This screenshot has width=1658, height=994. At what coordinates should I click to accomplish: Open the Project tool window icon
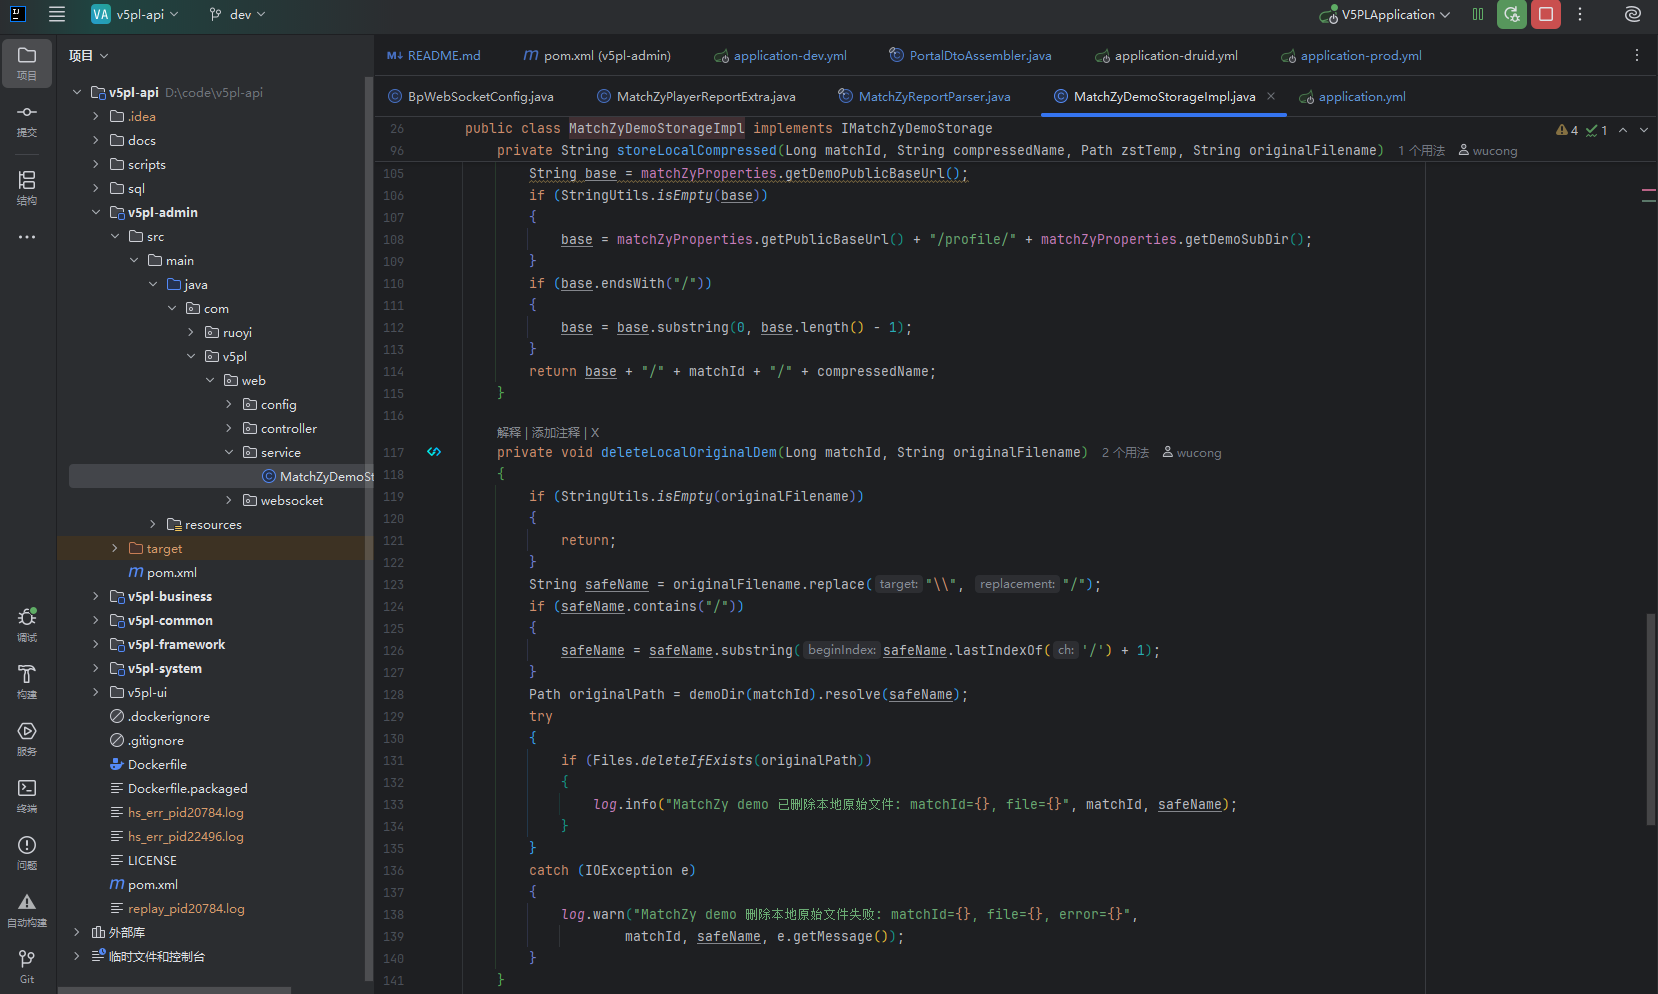[x=27, y=63]
